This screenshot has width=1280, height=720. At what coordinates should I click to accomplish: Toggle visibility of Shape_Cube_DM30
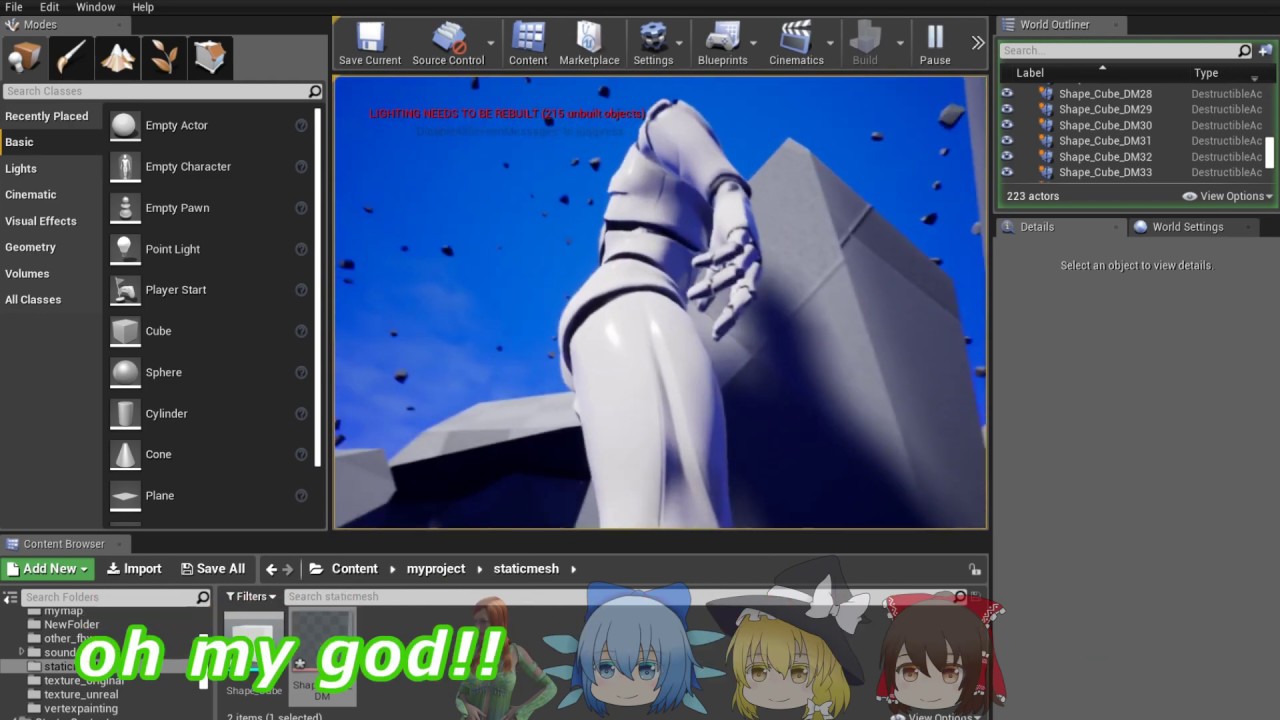(x=1007, y=125)
